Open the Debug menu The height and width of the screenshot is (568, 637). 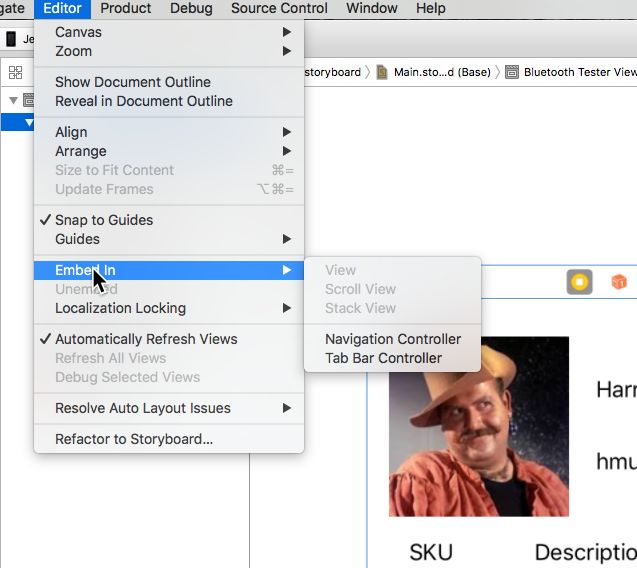(x=191, y=8)
